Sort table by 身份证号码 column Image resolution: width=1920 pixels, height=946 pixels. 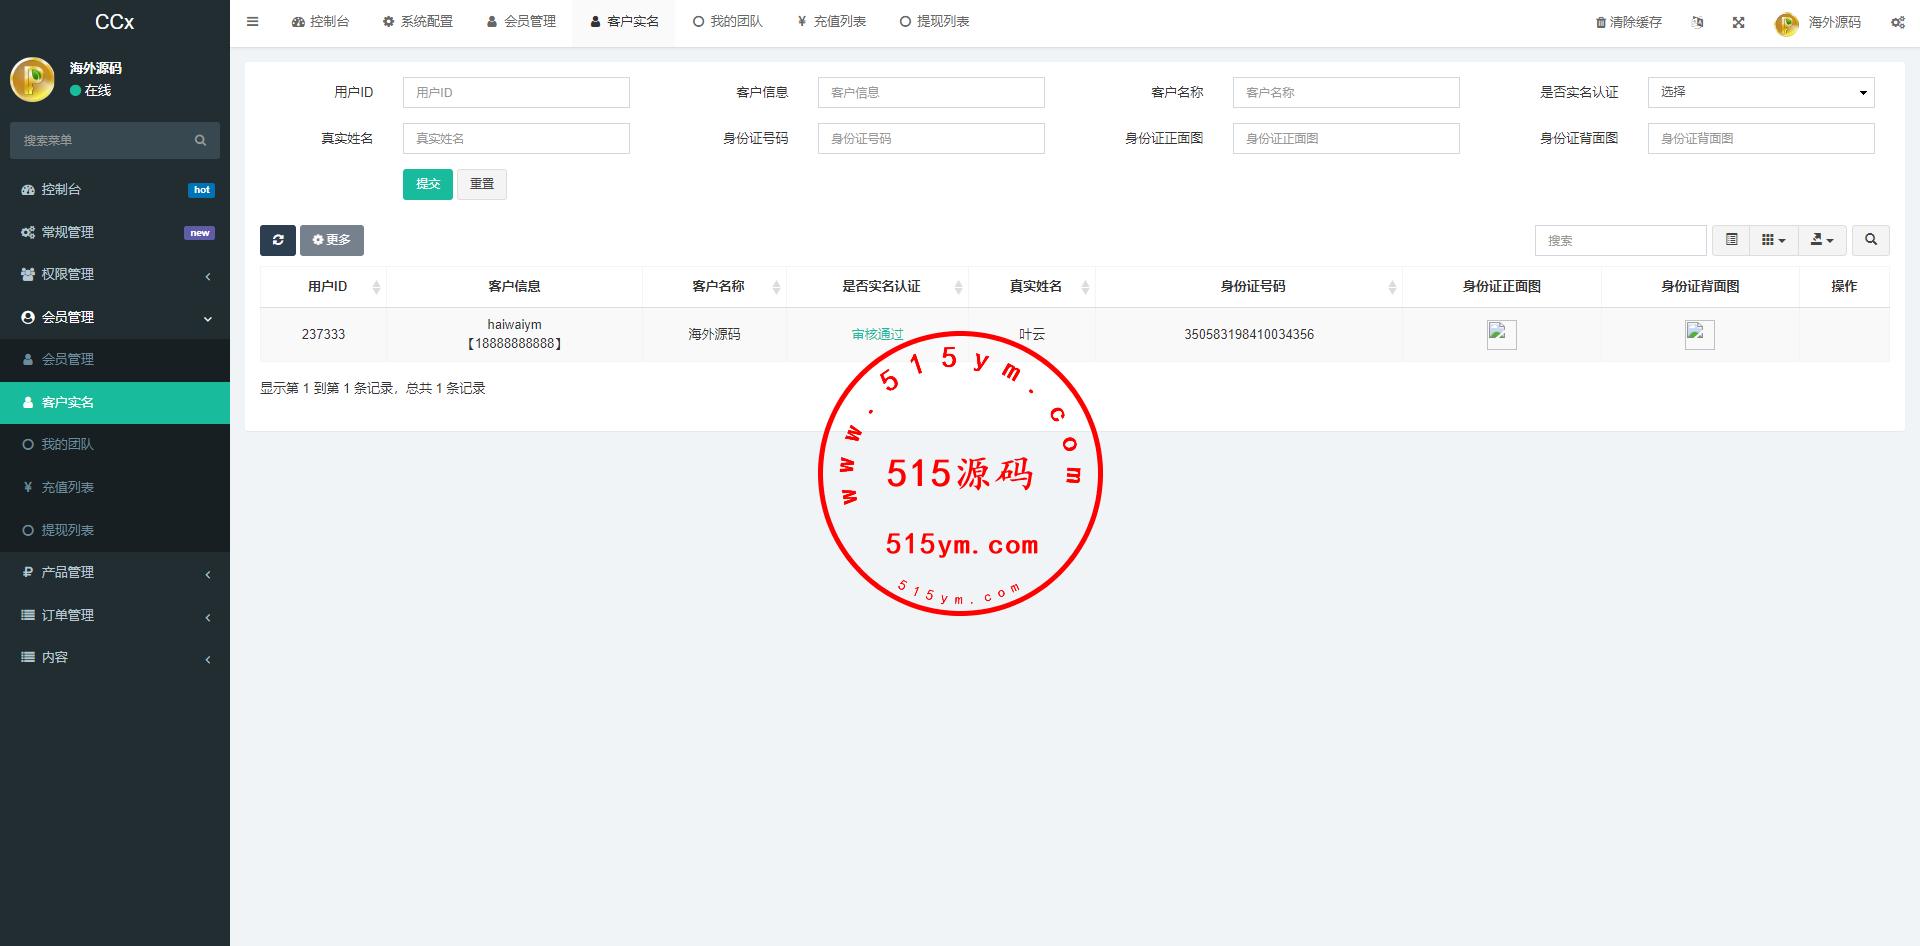click(x=1252, y=287)
